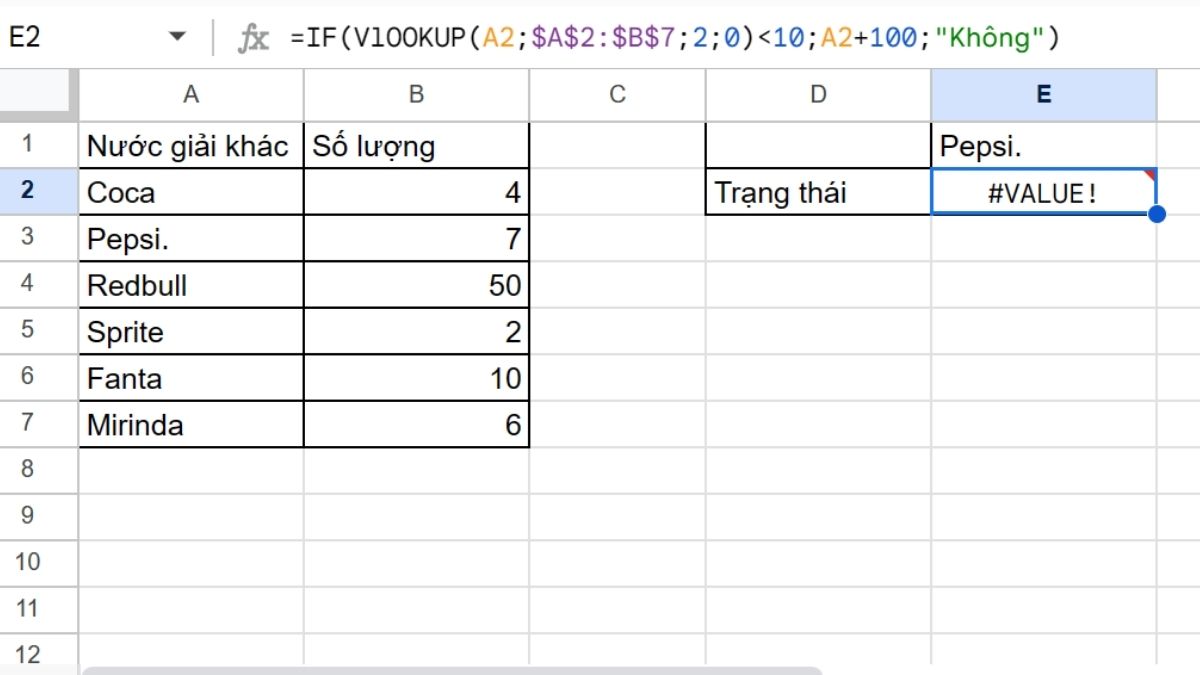The image size is (1200, 675).
Task: Click into the formula bar text
Action: tap(675, 38)
